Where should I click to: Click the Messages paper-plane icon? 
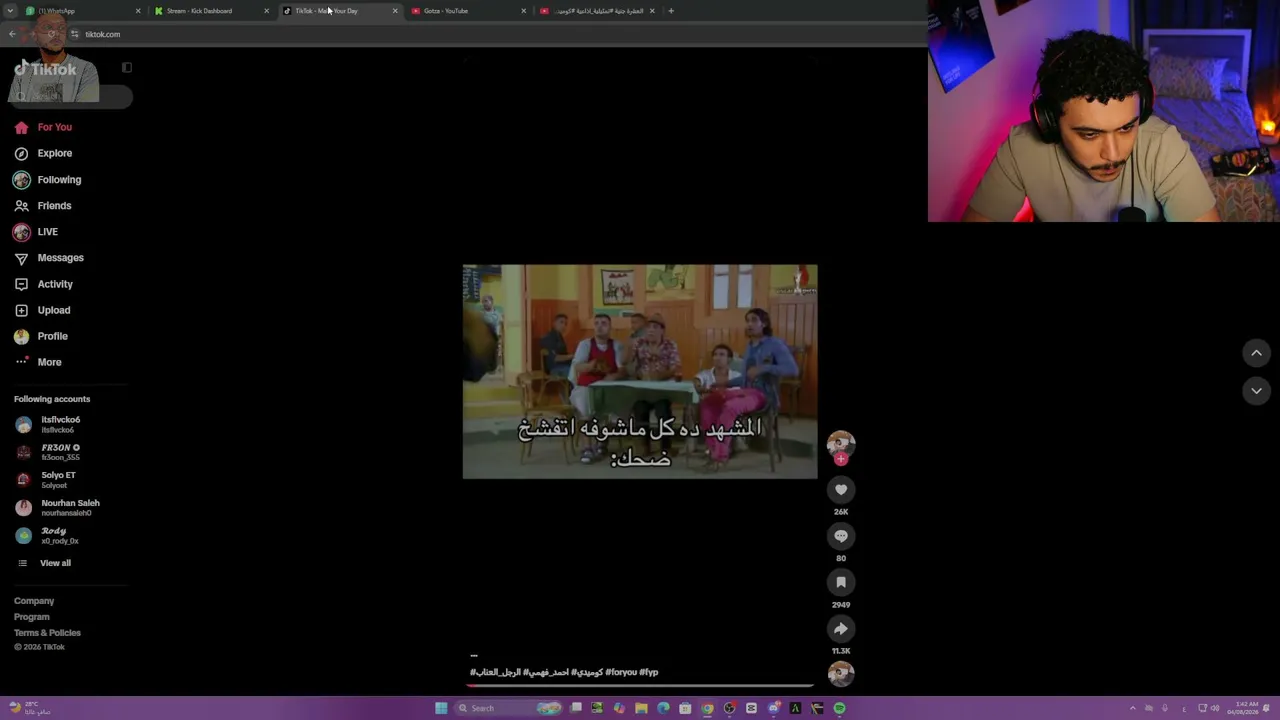(21, 258)
